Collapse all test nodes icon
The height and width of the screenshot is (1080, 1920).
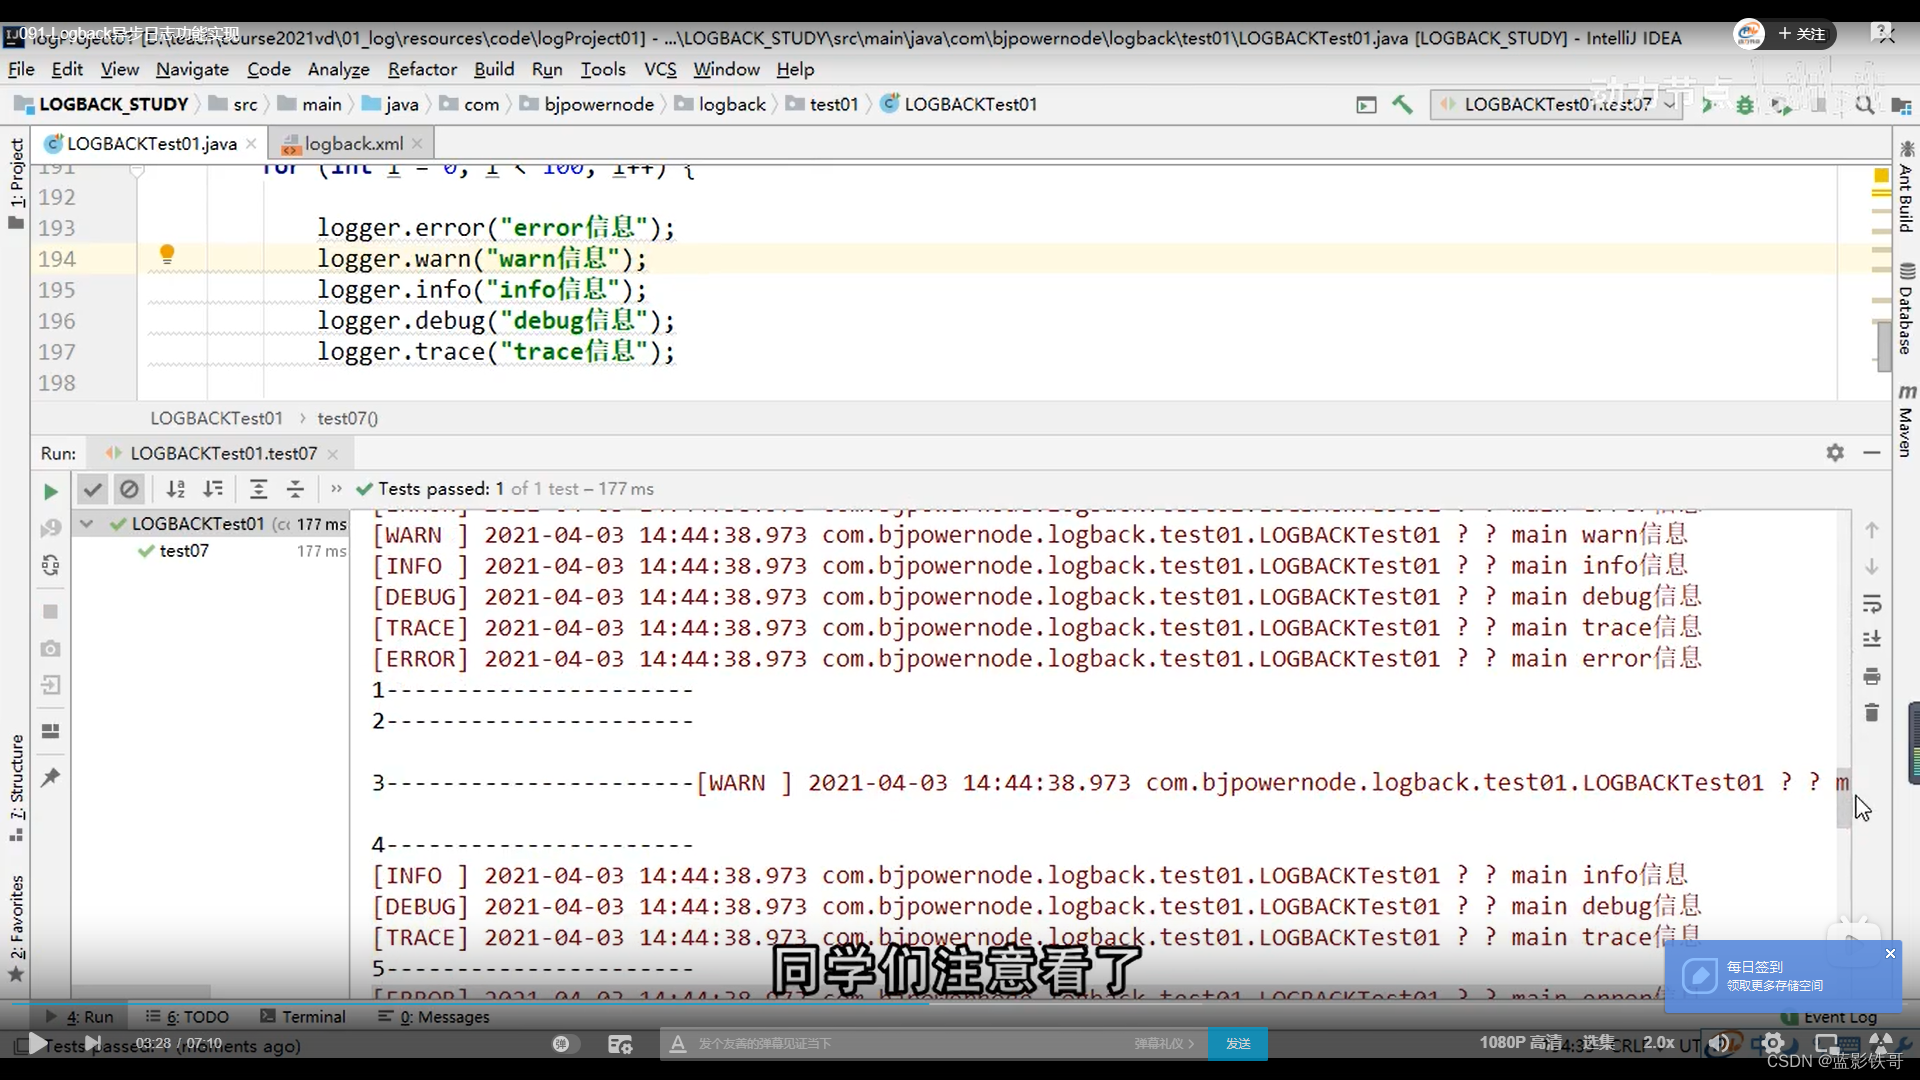coord(295,489)
